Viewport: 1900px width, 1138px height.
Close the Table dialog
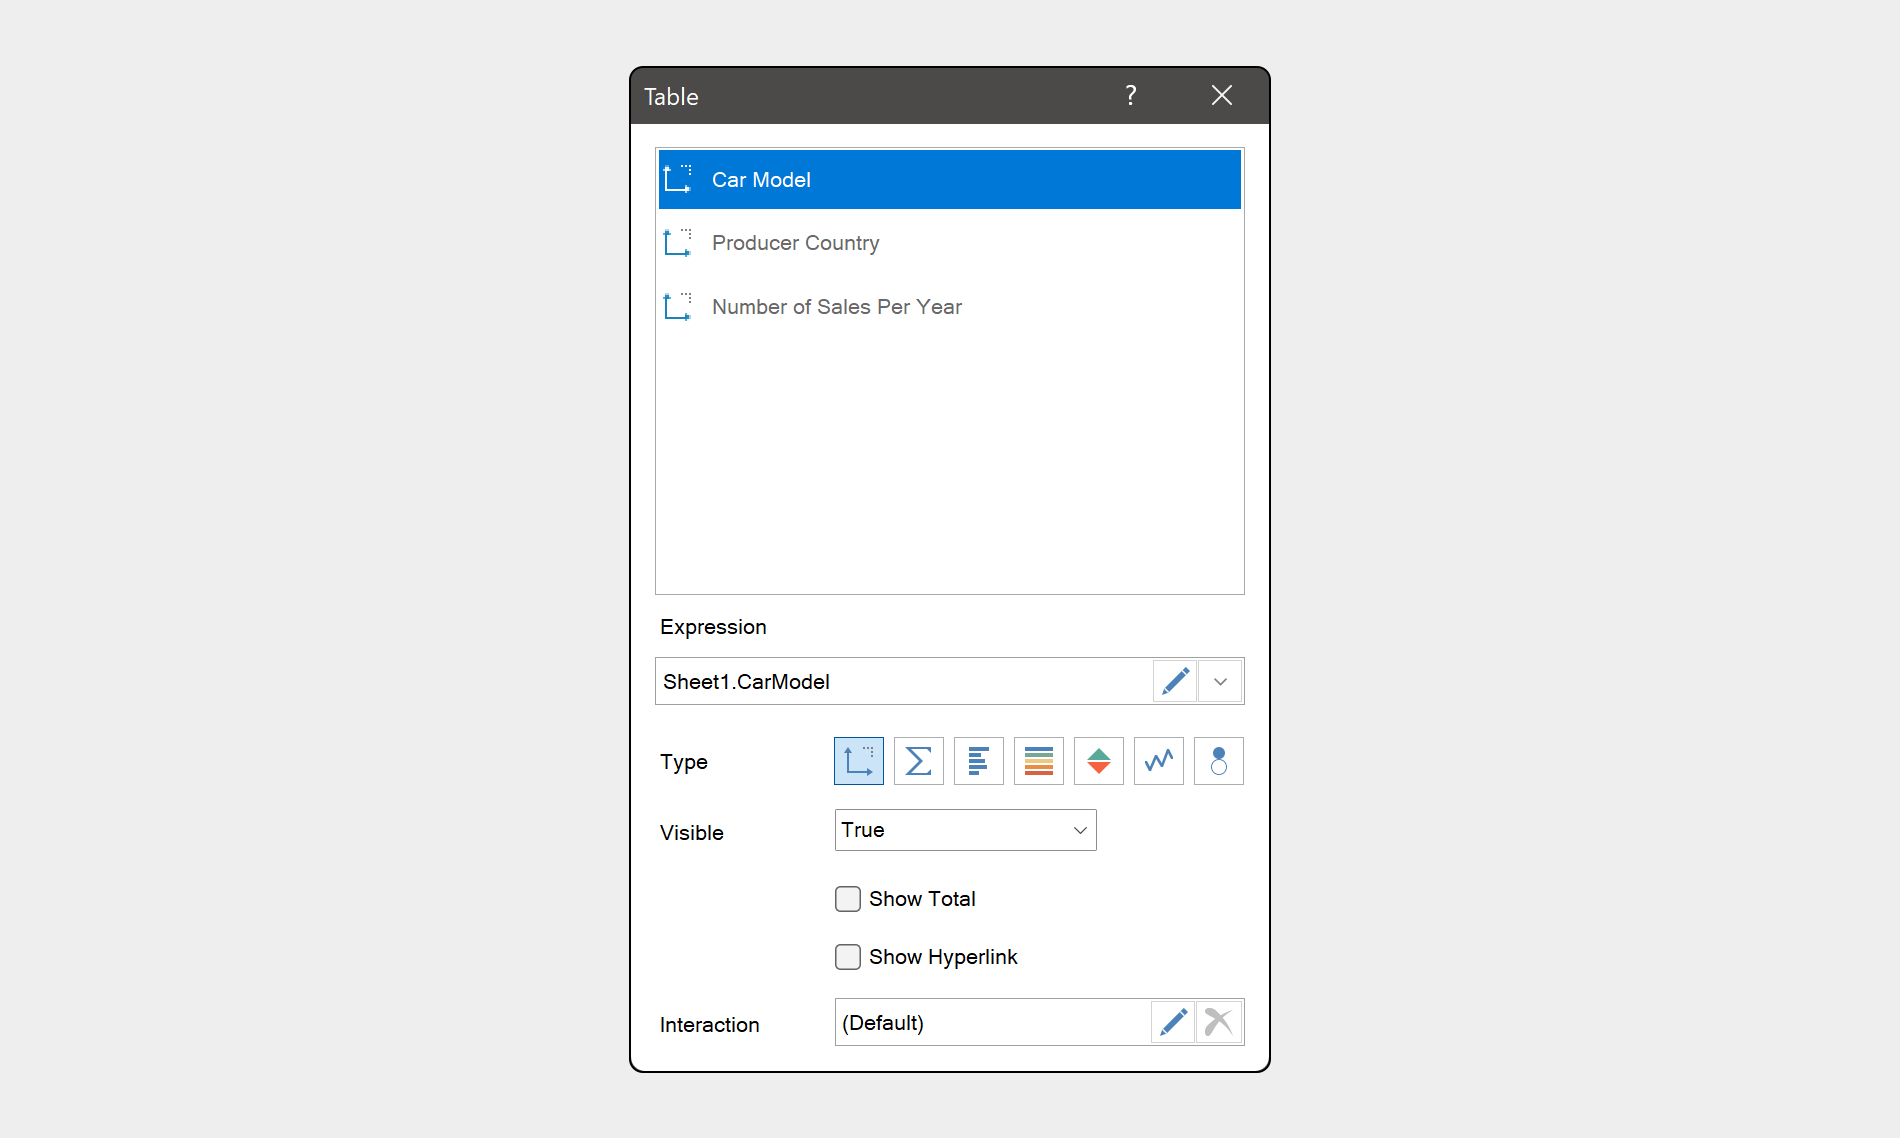1221,96
